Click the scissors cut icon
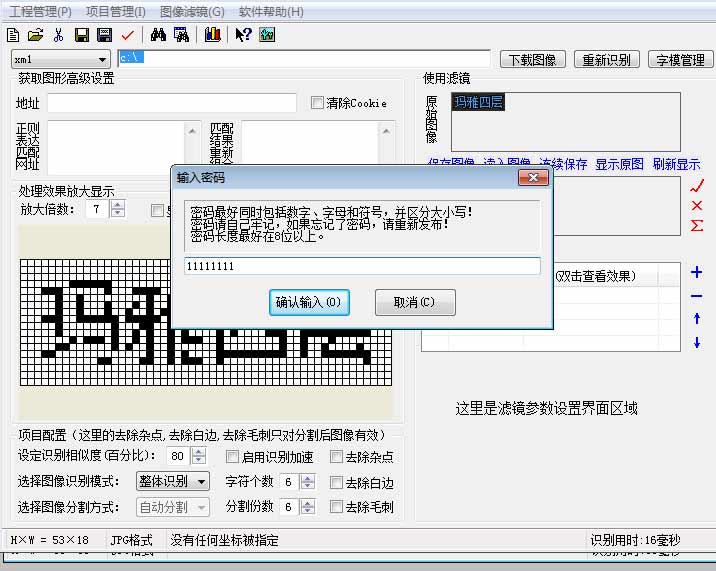The height and width of the screenshot is (571, 716). (x=58, y=35)
